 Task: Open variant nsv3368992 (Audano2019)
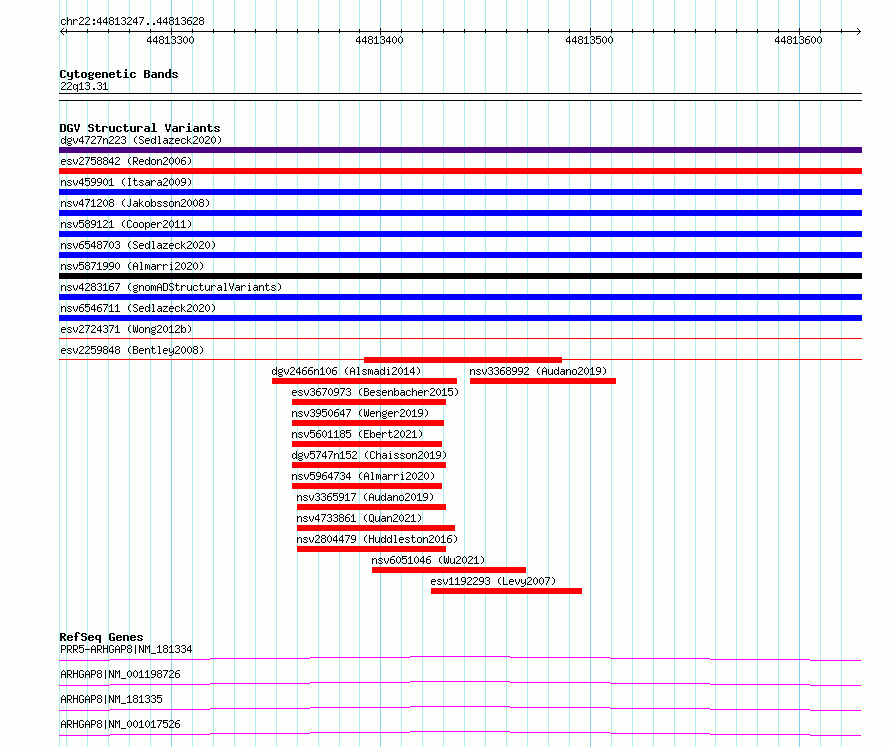(538, 371)
